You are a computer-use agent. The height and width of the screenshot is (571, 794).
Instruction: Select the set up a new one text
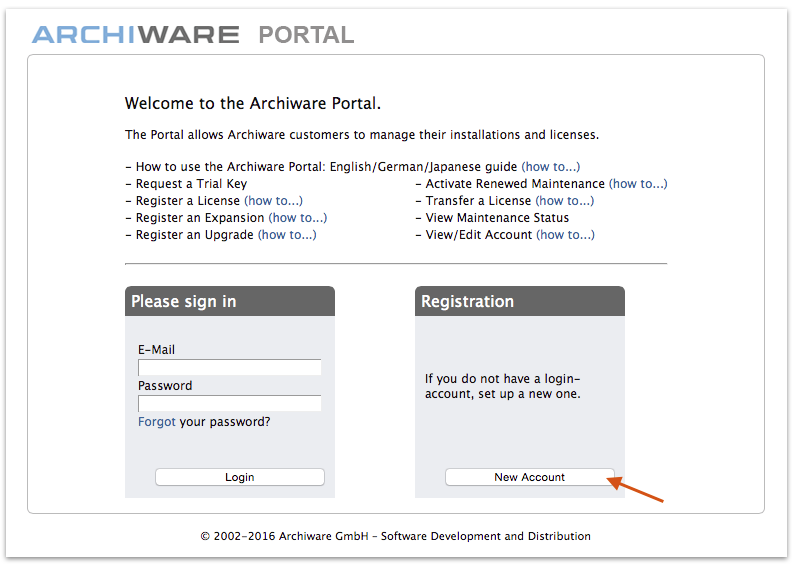coord(529,394)
